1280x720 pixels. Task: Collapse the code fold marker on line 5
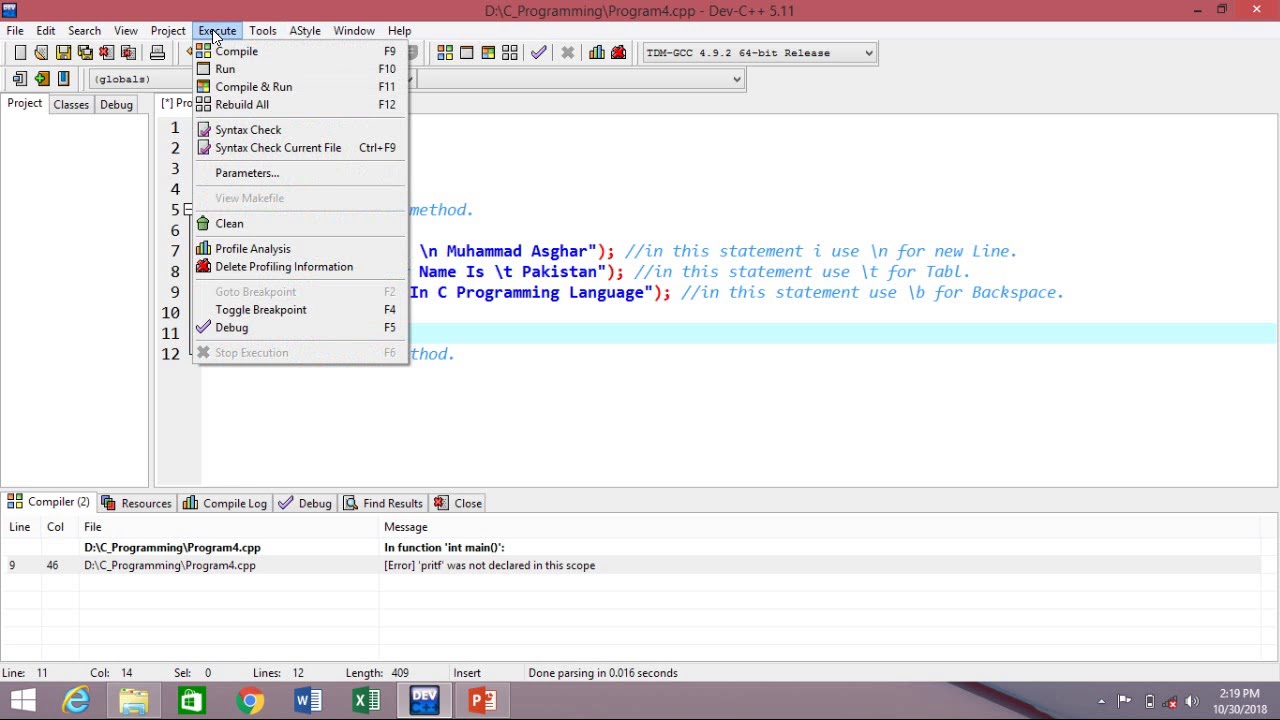[x=187, y=210]
